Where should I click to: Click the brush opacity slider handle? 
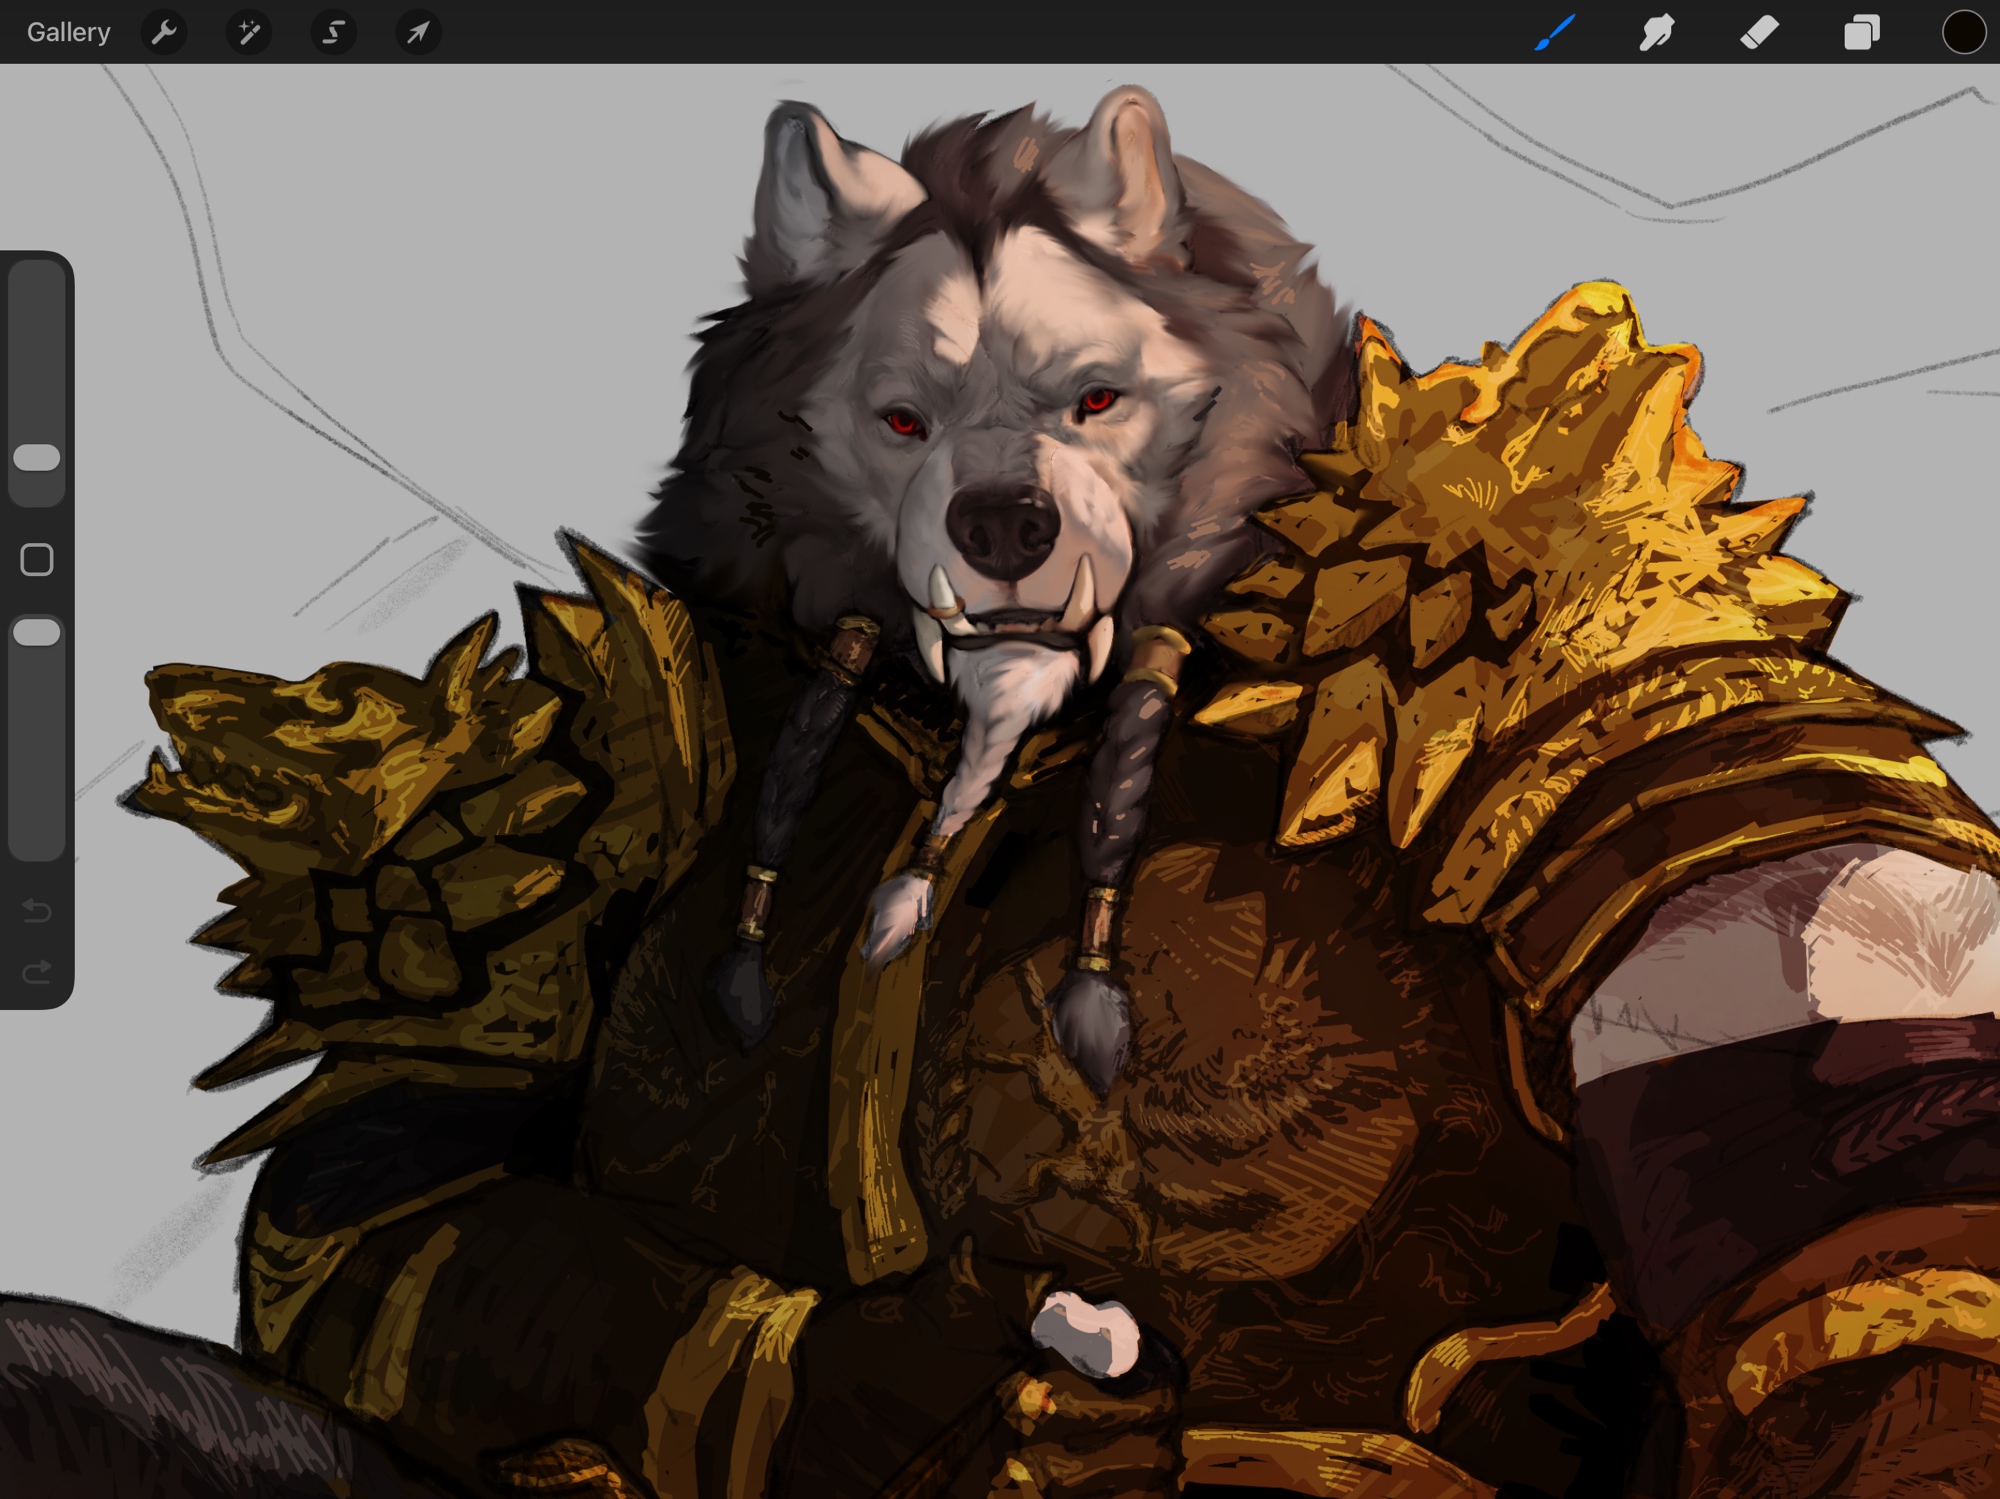[x=37, y=633]
